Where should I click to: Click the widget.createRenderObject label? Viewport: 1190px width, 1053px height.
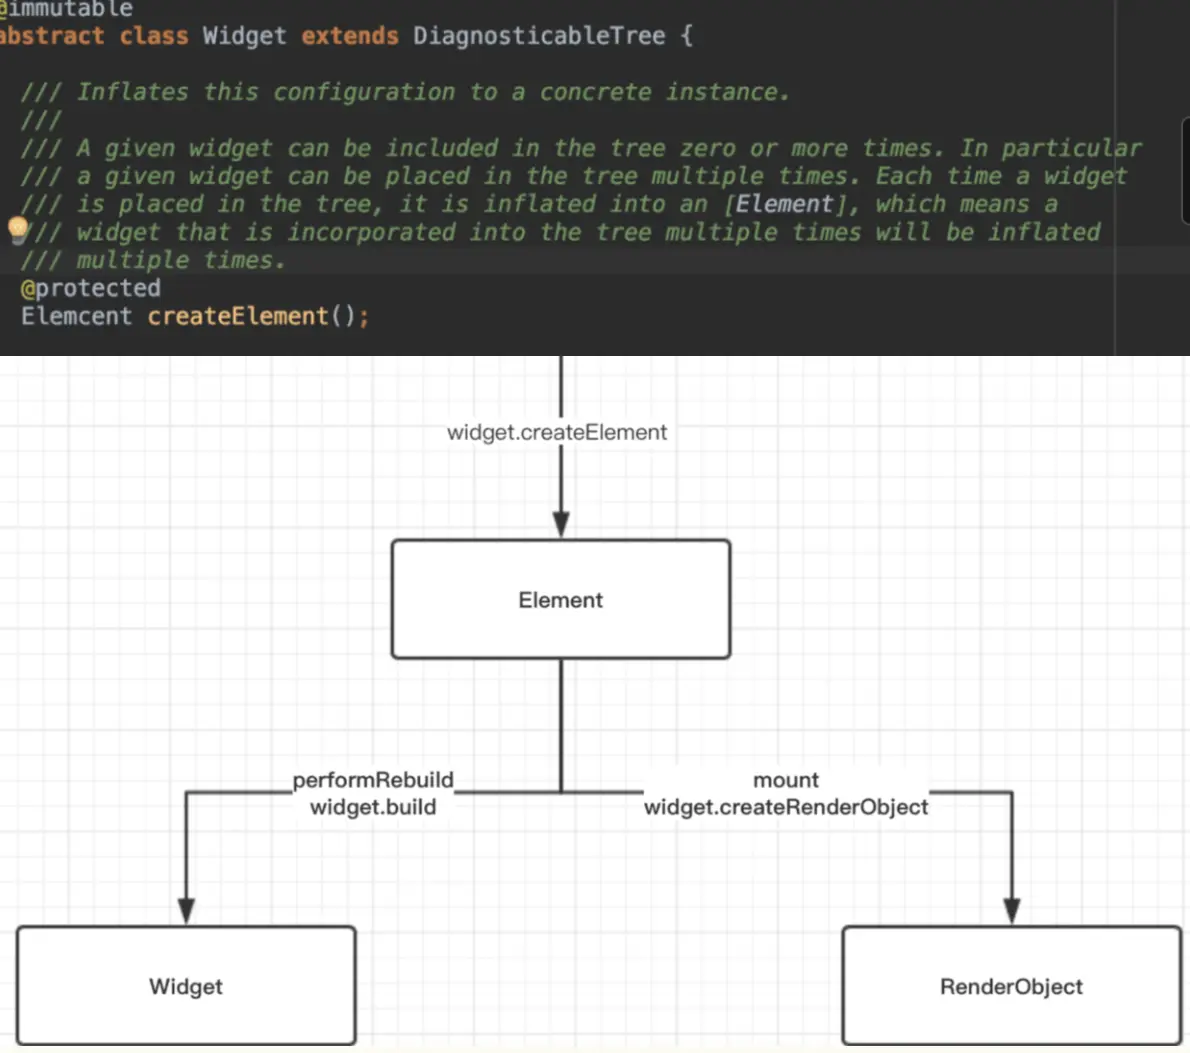point(786,806)
